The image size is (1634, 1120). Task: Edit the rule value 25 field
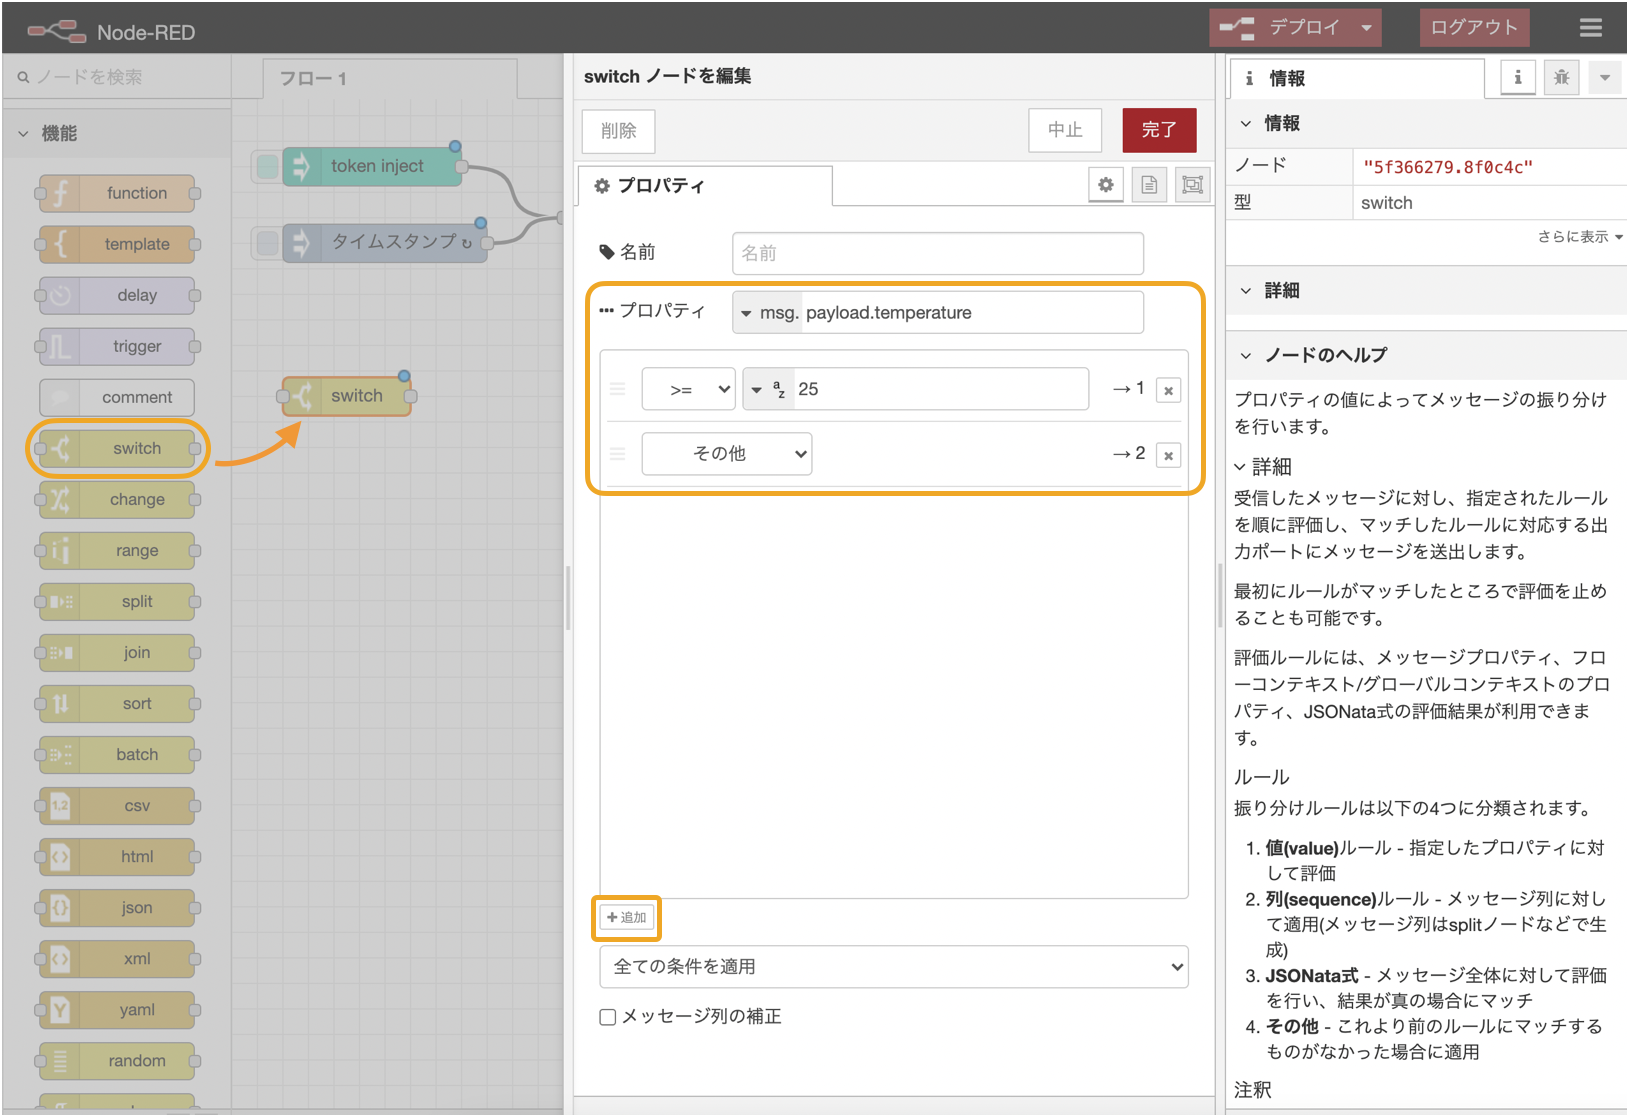point(941,389)
